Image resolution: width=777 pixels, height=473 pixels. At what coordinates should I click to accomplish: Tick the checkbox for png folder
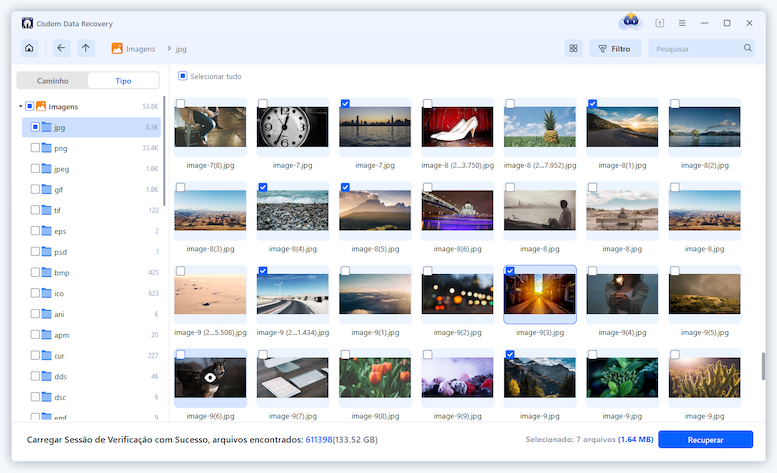(35, 148)
